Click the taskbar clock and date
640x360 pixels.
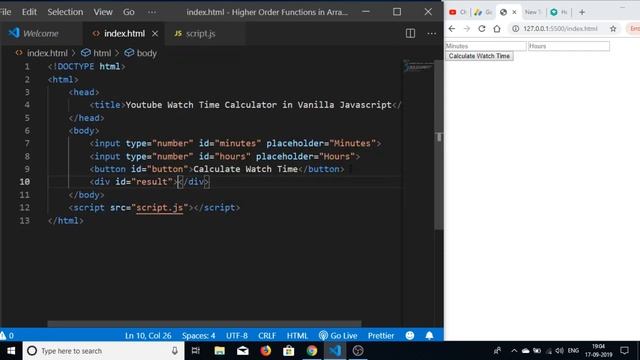(x=598, y=351)
